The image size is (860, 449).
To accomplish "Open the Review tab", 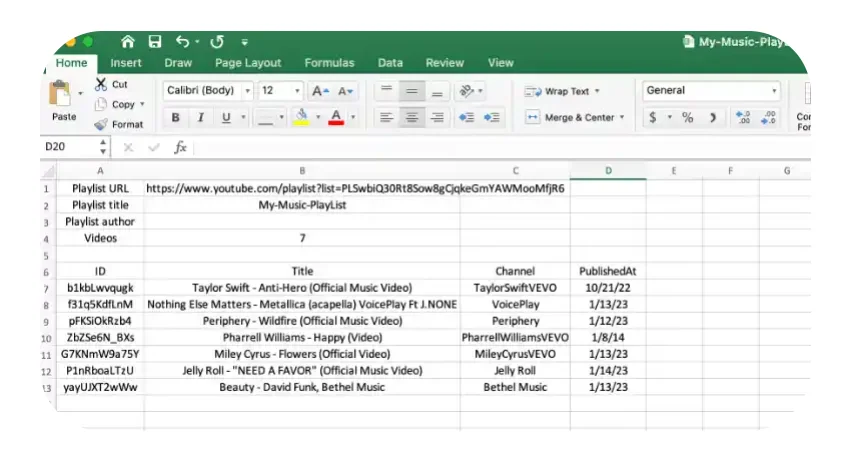I will 445,63.
